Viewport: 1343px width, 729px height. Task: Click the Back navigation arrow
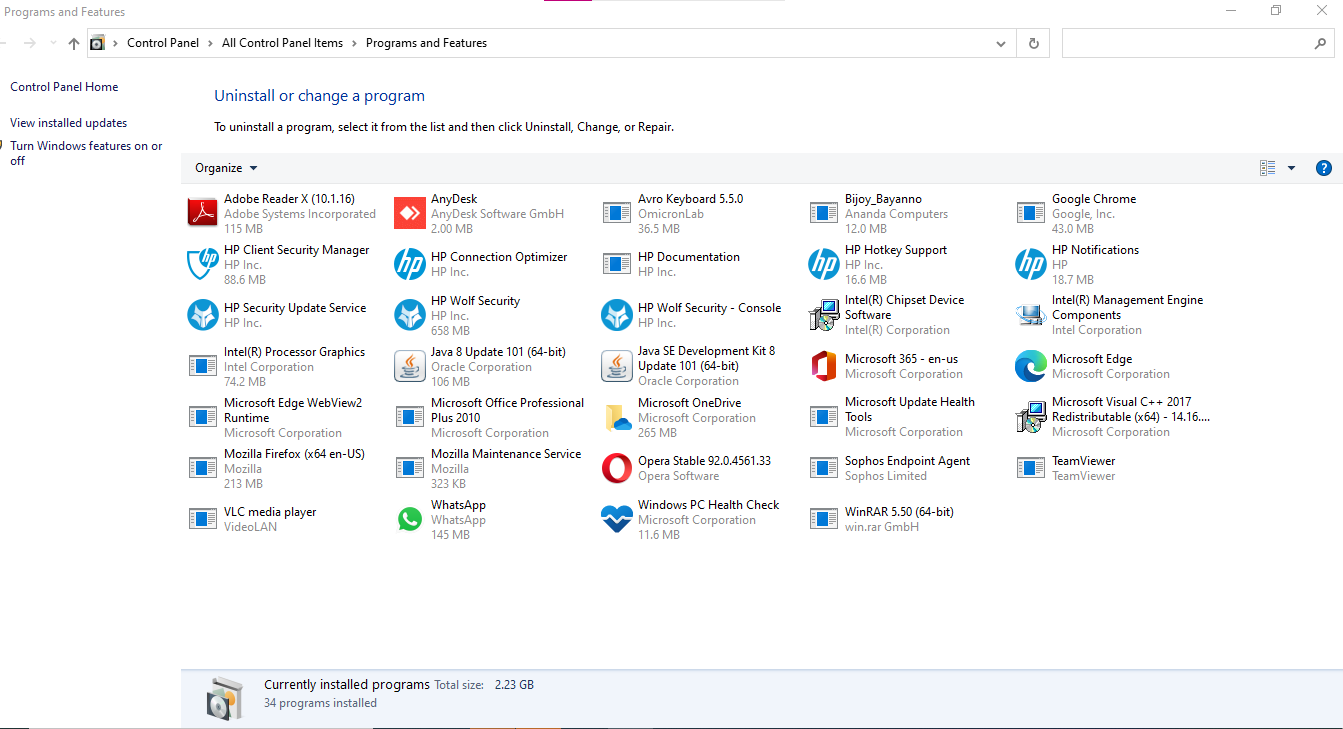pos(3,44)
